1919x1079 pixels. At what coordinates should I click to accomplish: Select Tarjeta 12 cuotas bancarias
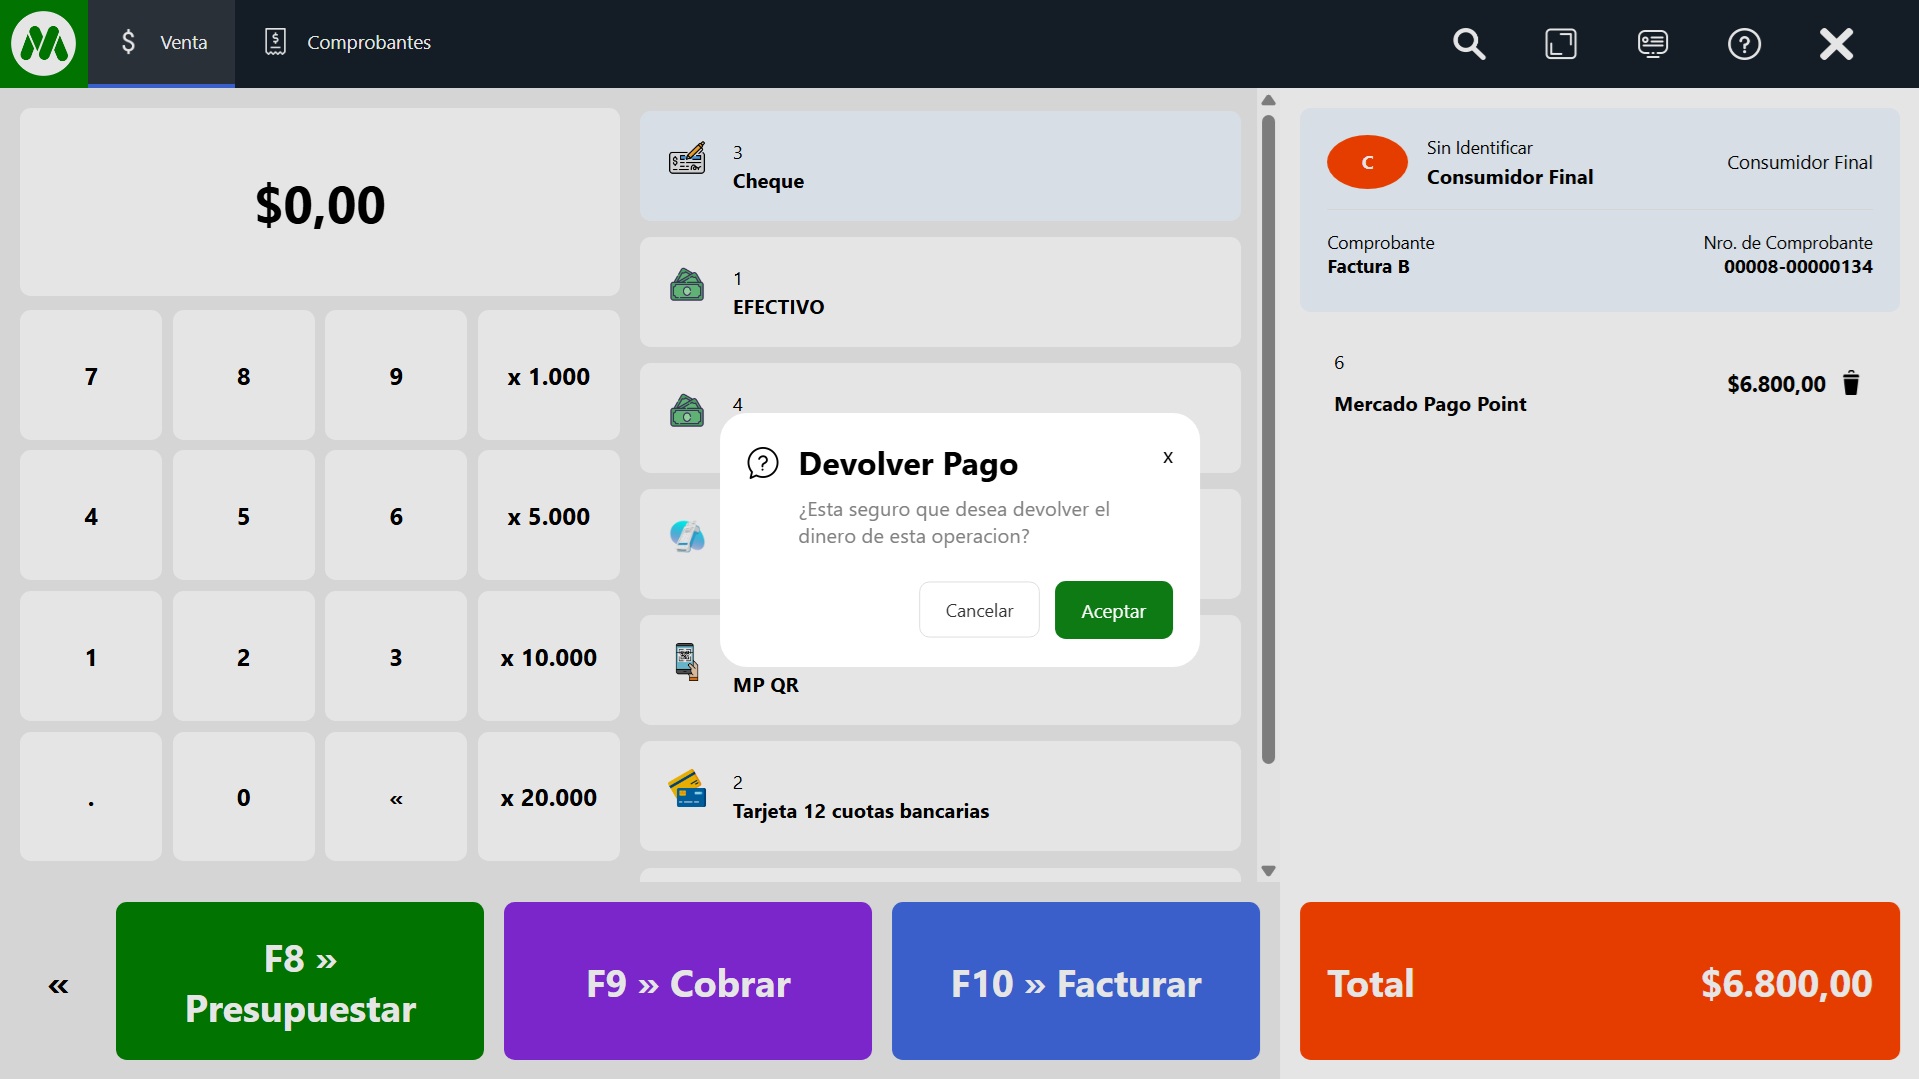coord(939,796)
